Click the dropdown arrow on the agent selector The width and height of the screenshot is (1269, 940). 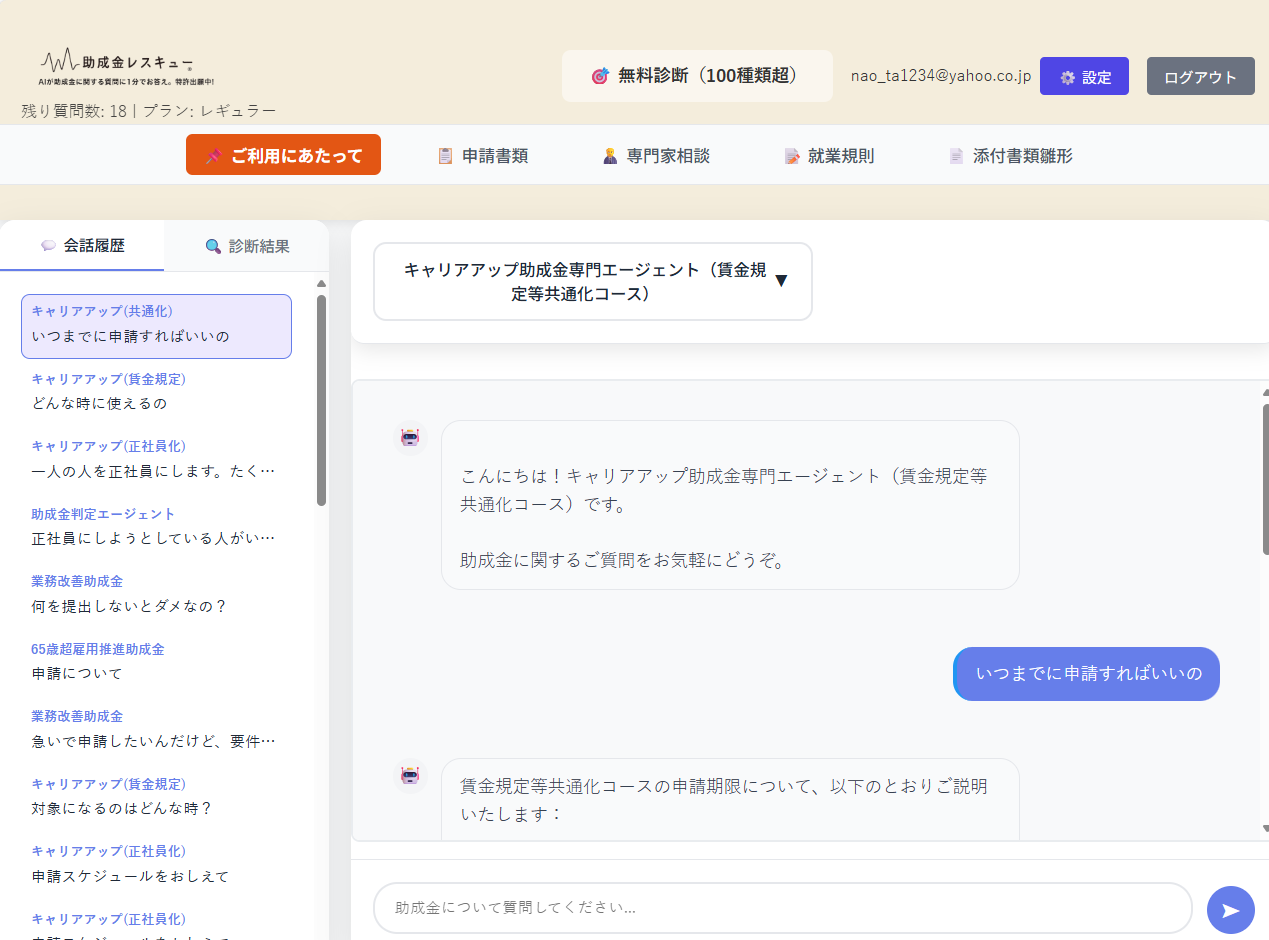point(781,281)
